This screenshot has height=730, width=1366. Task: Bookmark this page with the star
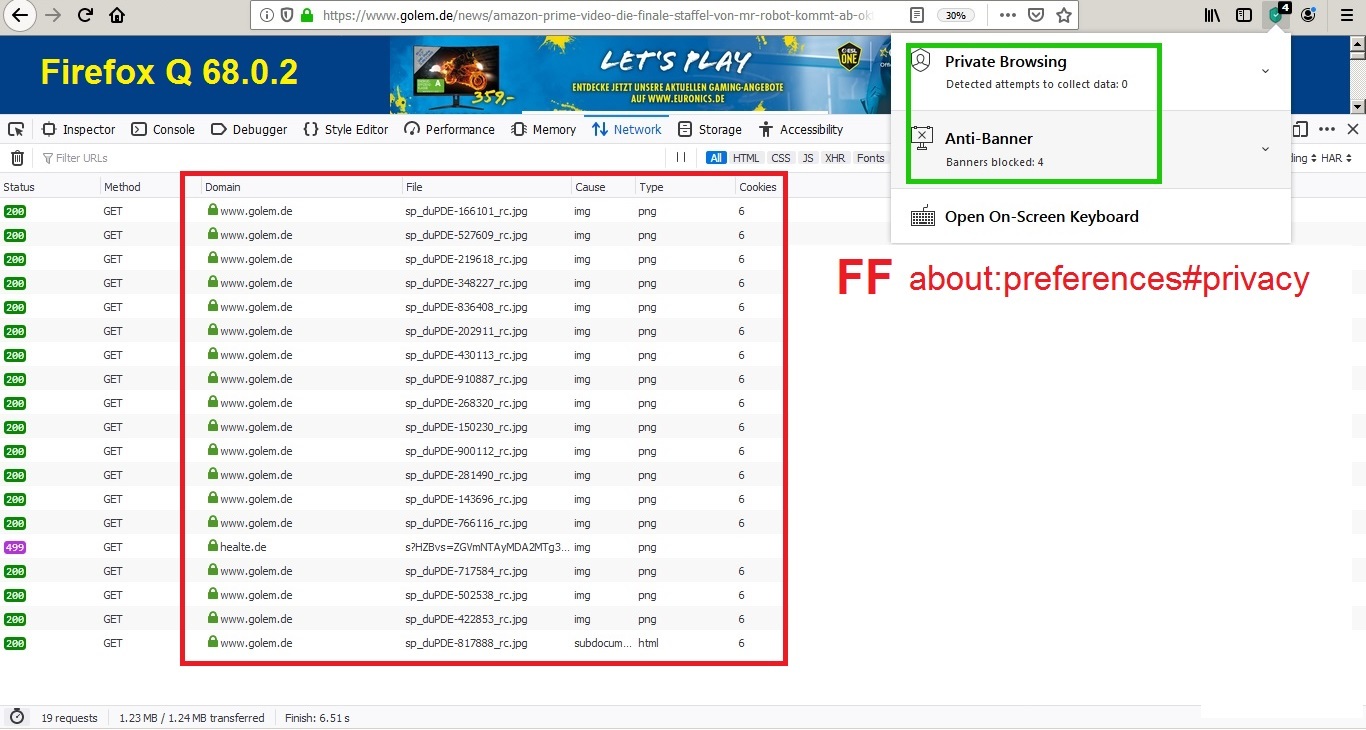1064,15
